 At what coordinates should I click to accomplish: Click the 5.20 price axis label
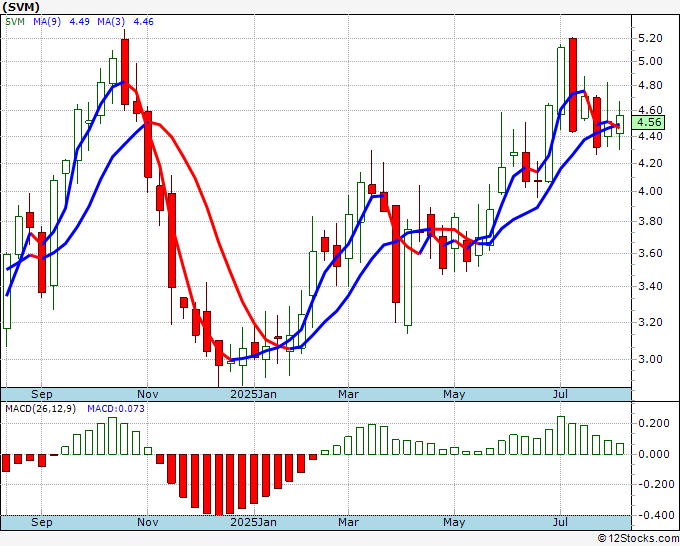(650, 38)
